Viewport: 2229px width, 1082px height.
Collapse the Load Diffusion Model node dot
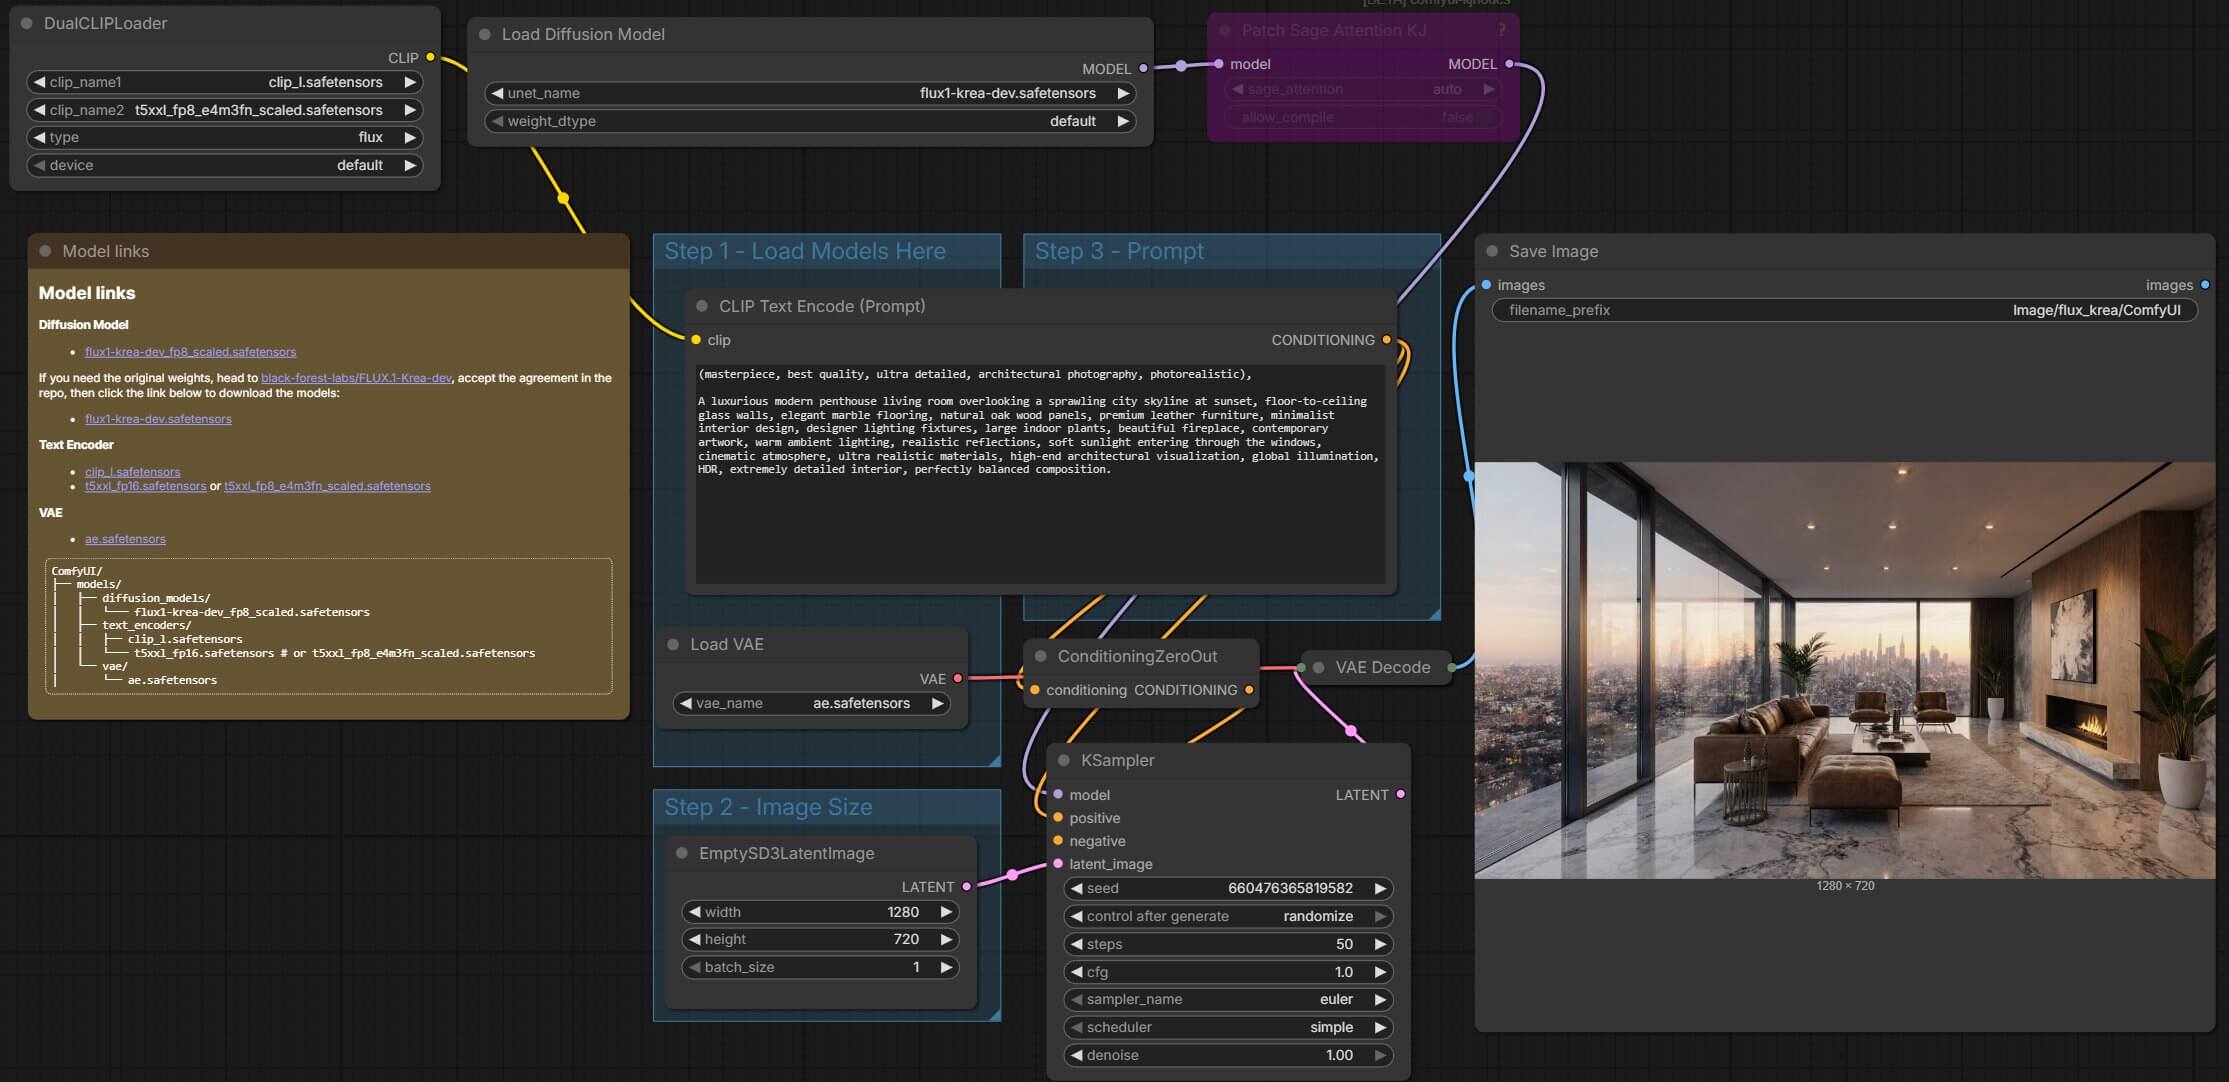pyautogui.click(x=485, y=34)
